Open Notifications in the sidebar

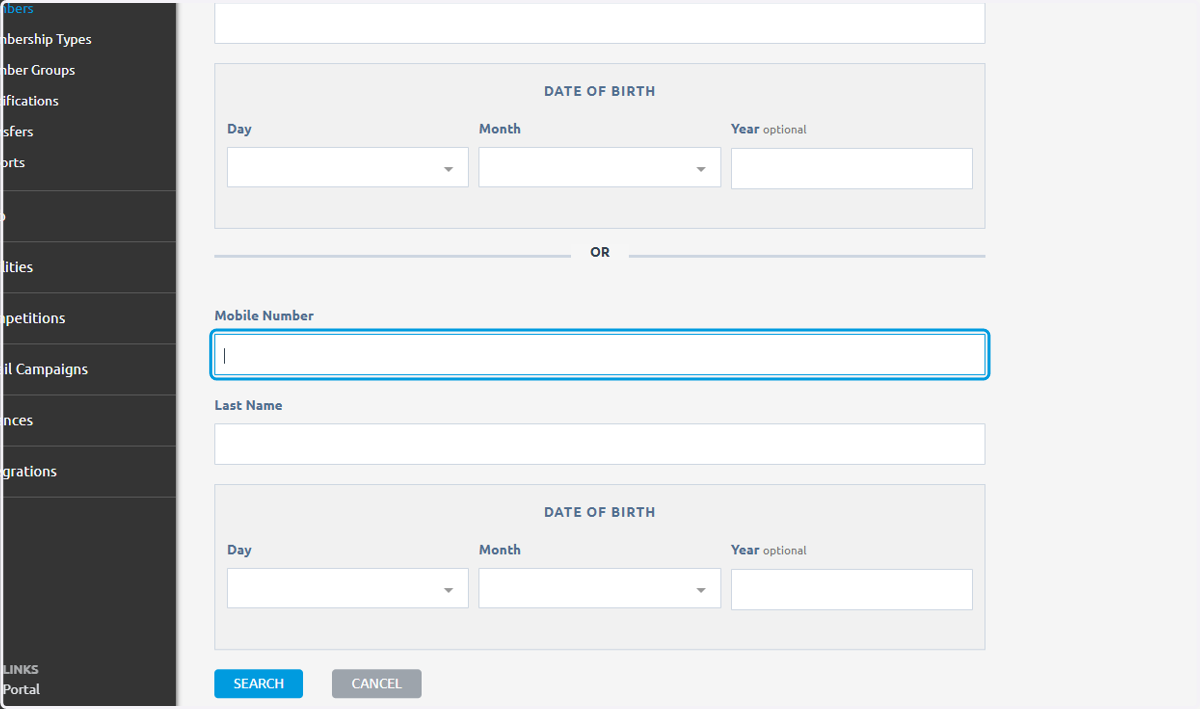30,101
